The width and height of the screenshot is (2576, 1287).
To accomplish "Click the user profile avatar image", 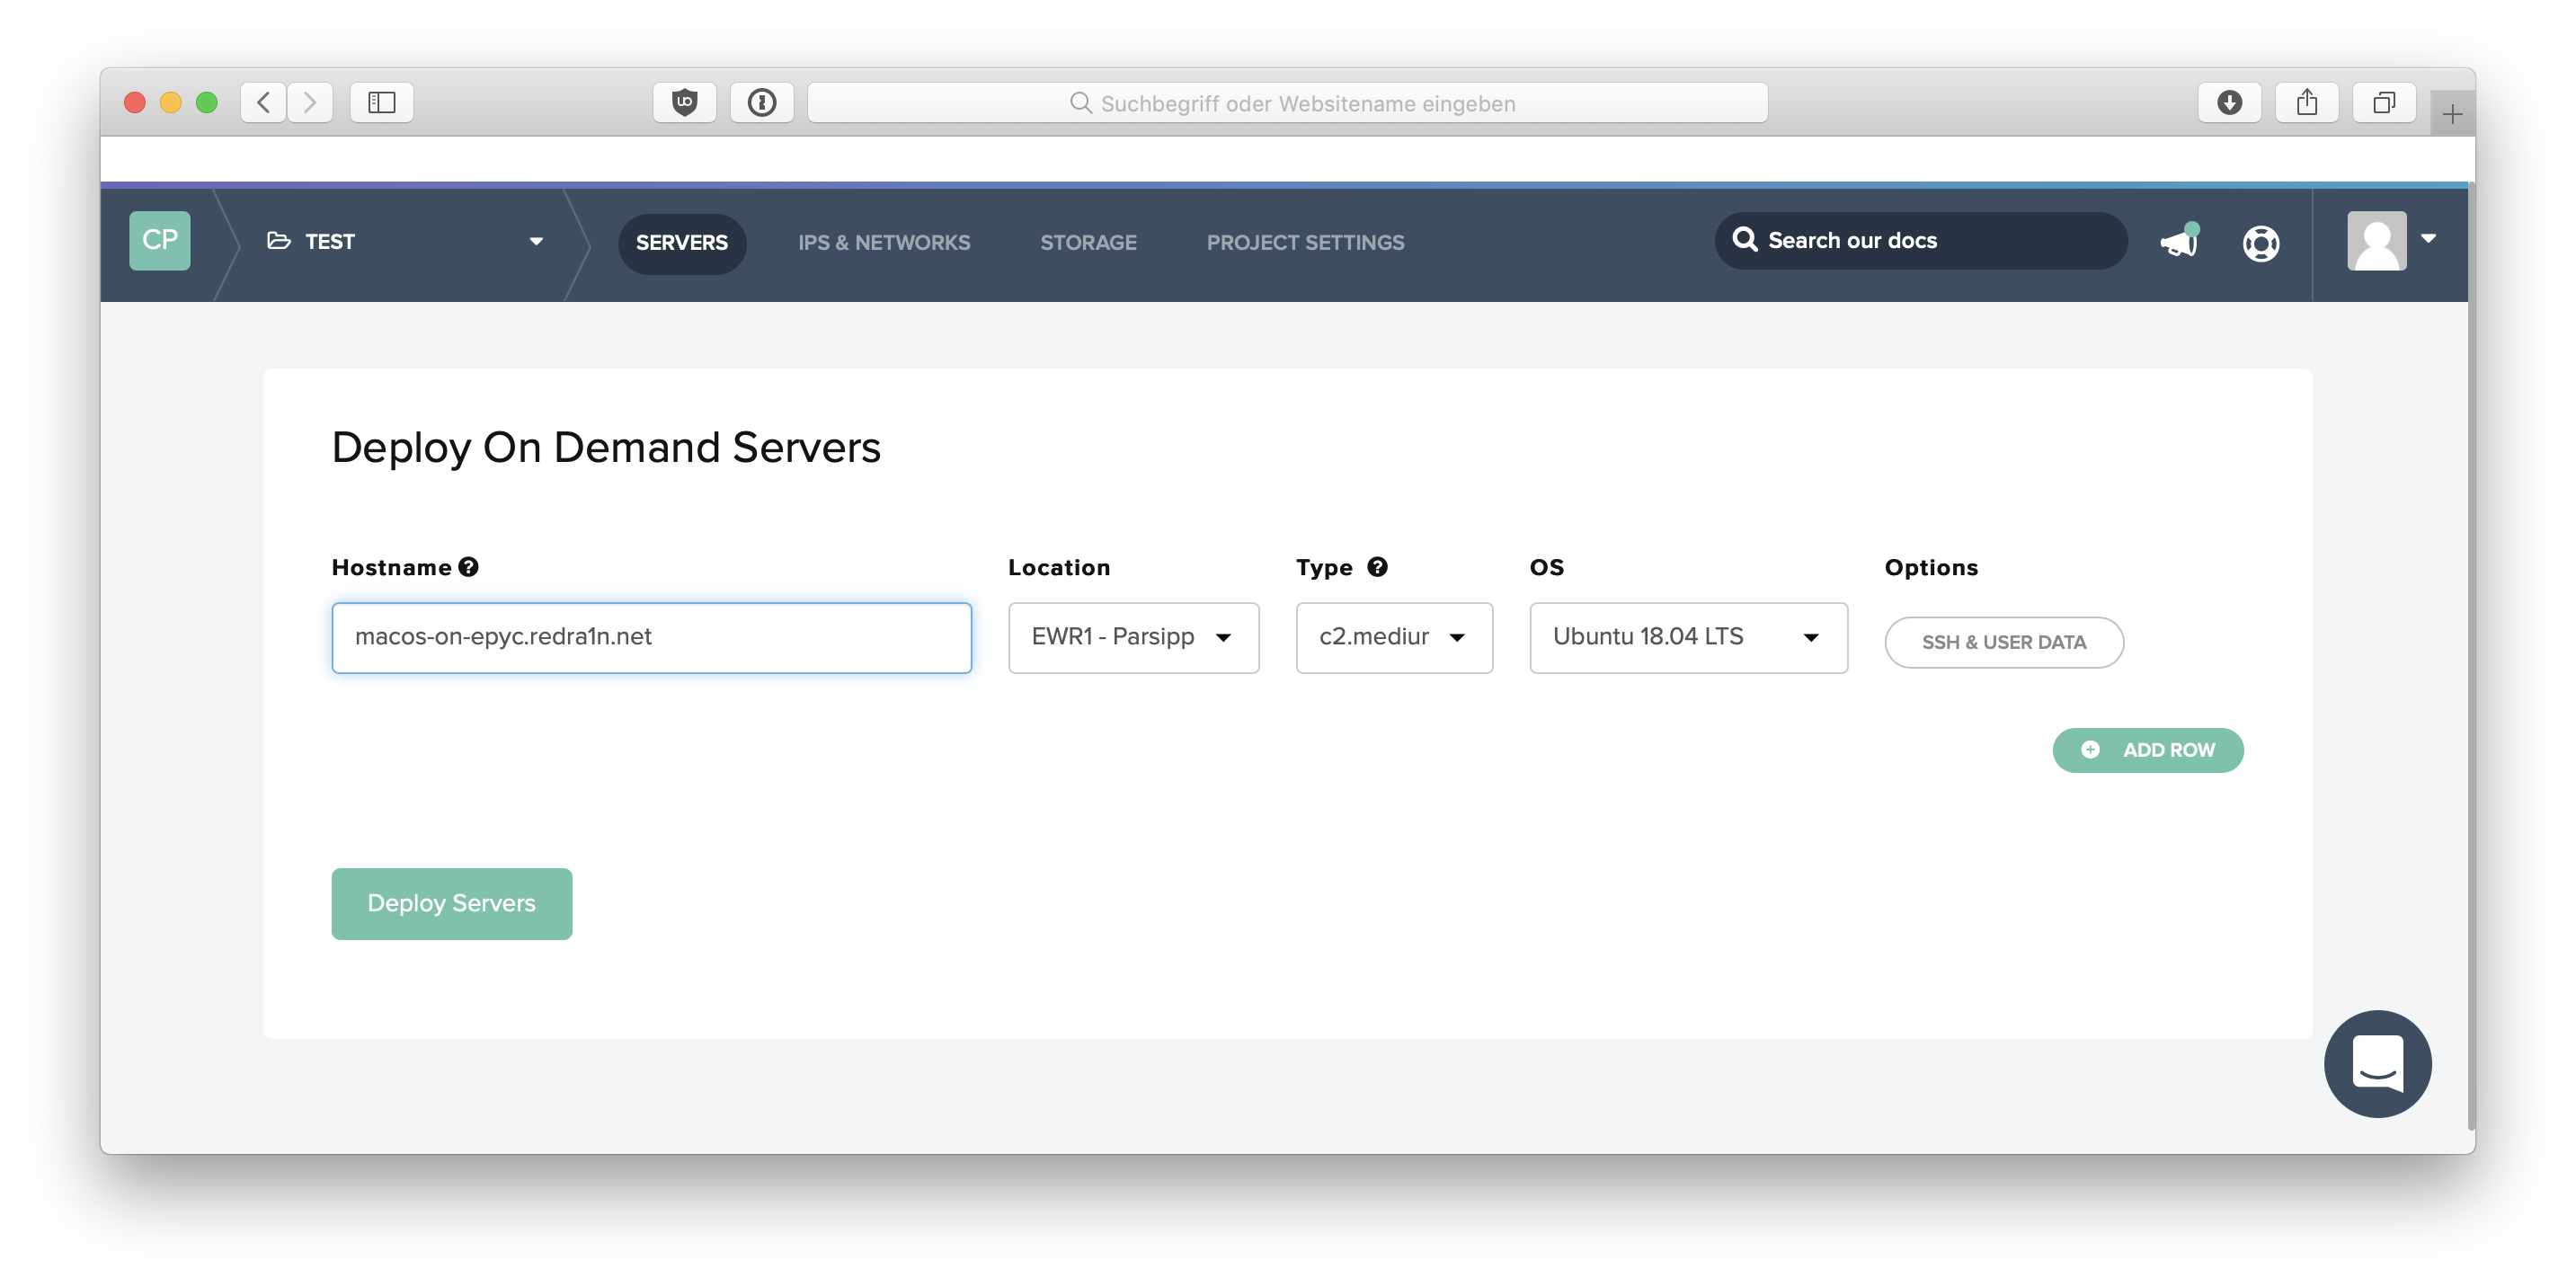I will (2376, 240).
